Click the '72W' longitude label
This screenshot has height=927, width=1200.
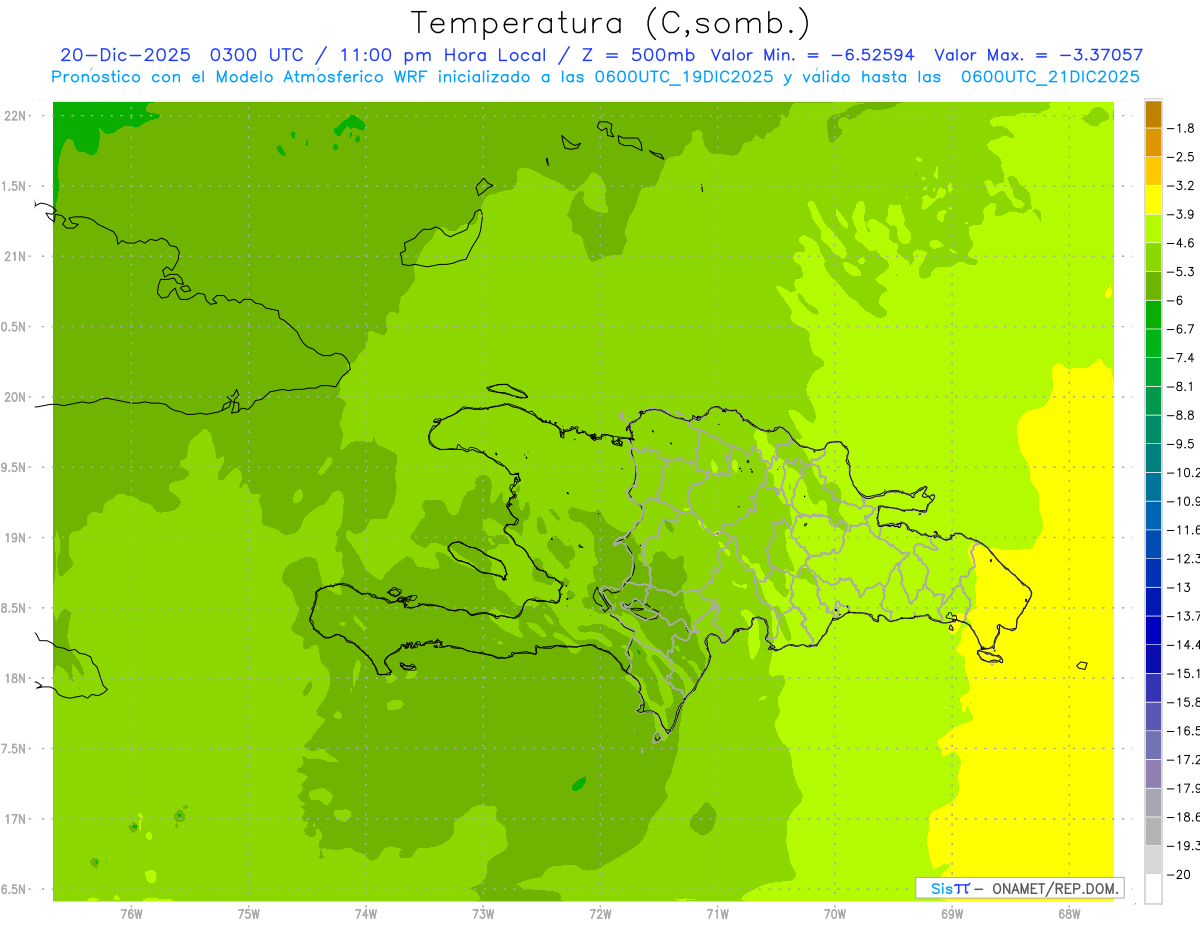[x=600, y=913]
